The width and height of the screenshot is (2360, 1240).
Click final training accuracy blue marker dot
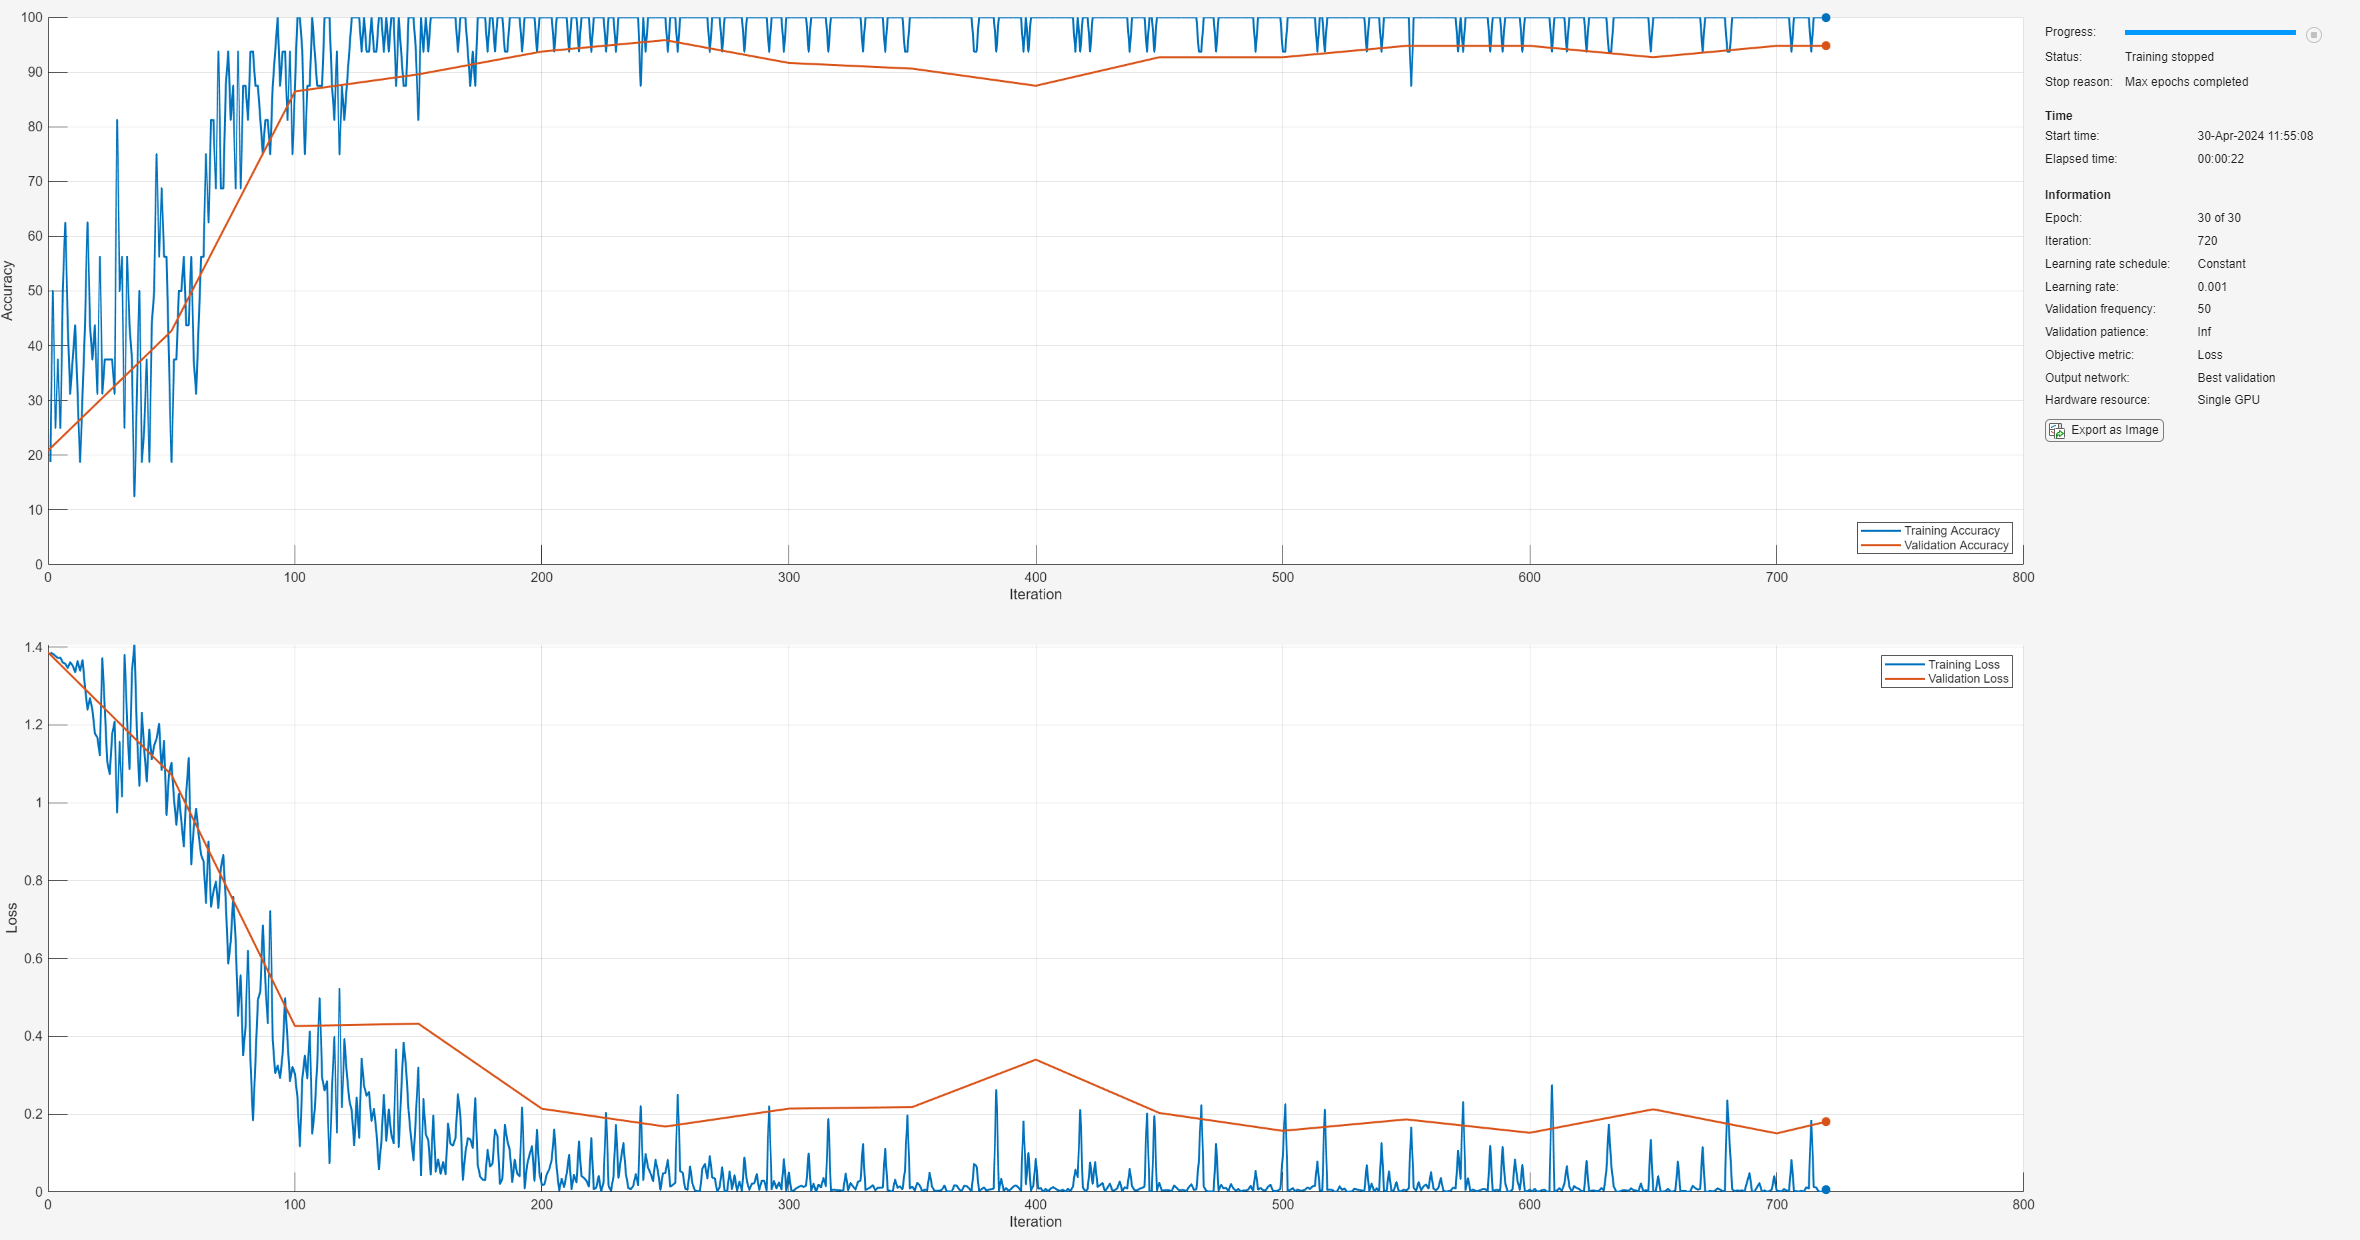[x=1825, y=18]
